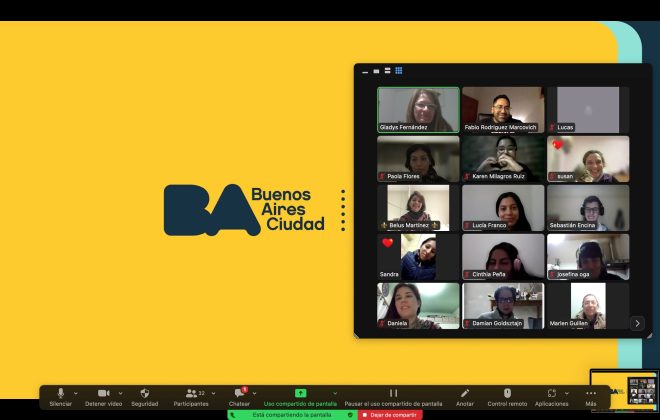
Task: Click the red 1 chat notification badge
Action: pos(245,389)
